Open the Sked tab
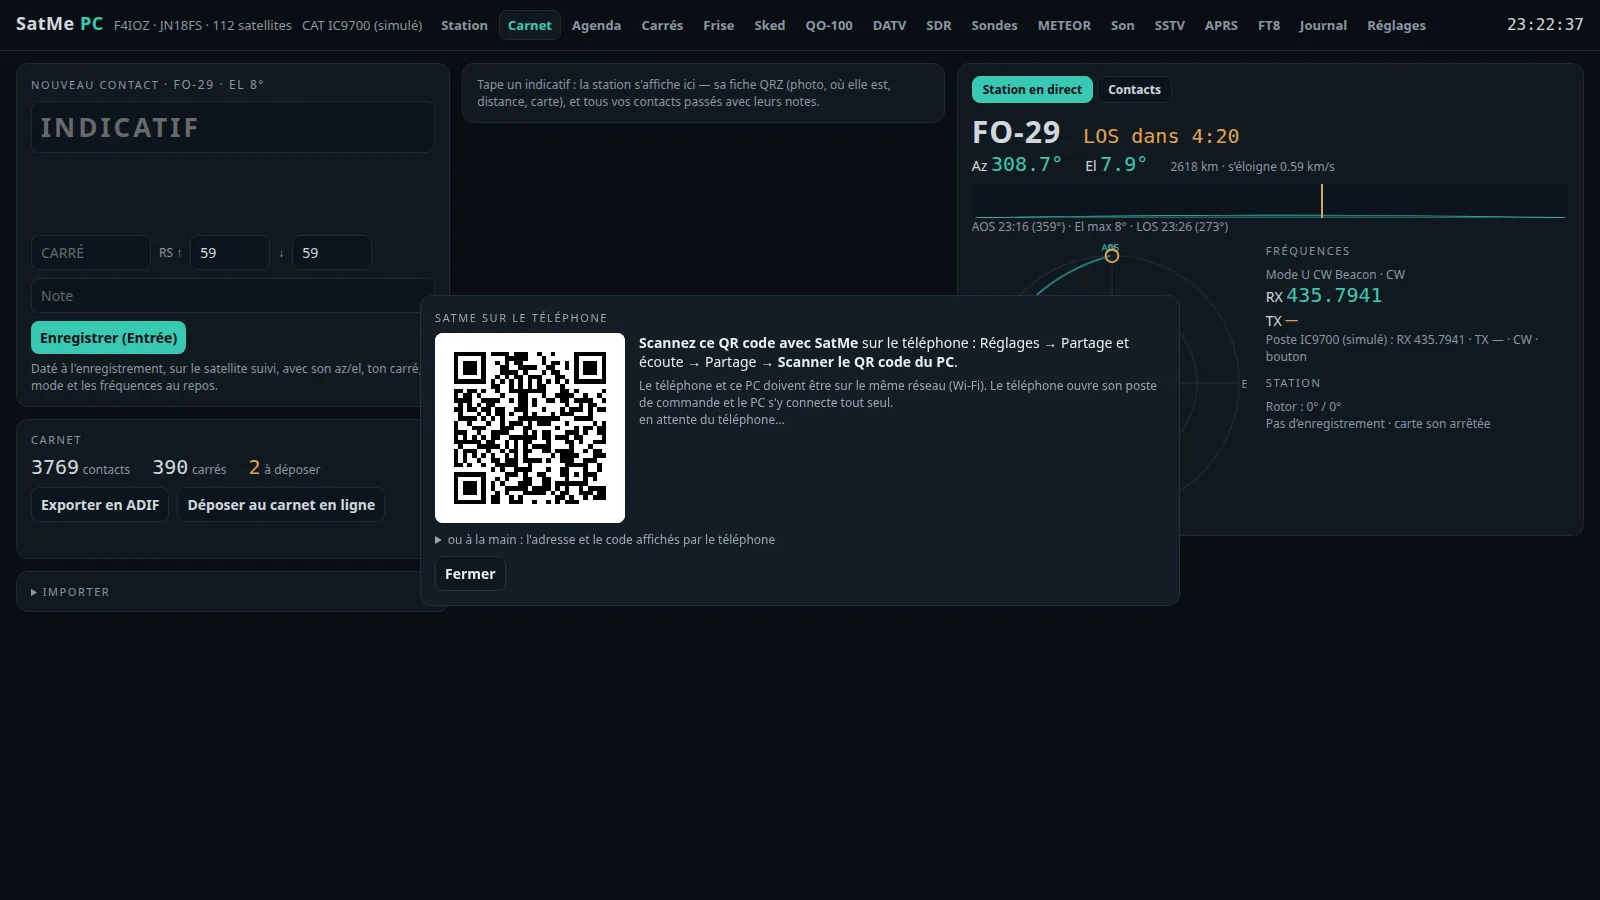1600x900 pixels. point(769,25)
